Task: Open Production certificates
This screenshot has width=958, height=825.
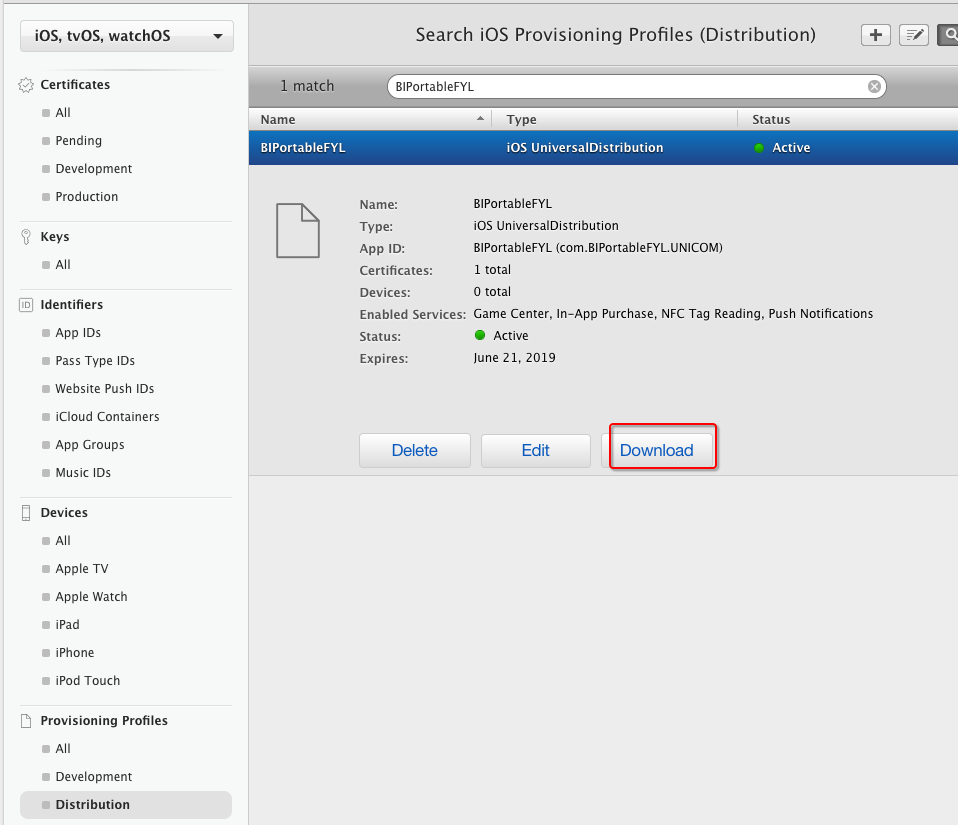Action: click(86, 197)
